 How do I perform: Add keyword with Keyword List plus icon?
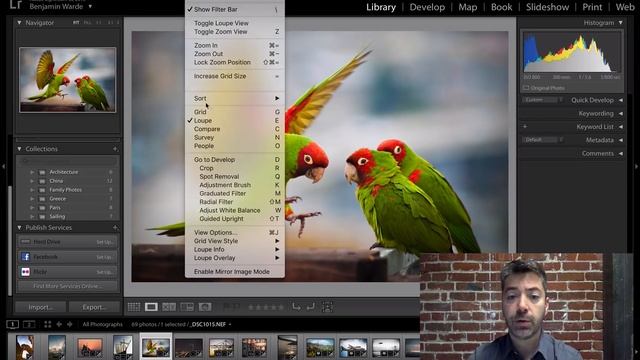525,127
